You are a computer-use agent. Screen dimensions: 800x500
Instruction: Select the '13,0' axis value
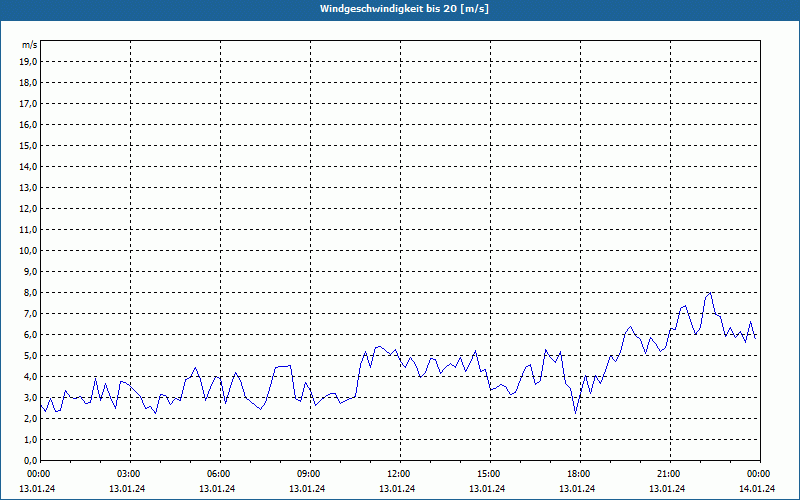coord(29,187)
